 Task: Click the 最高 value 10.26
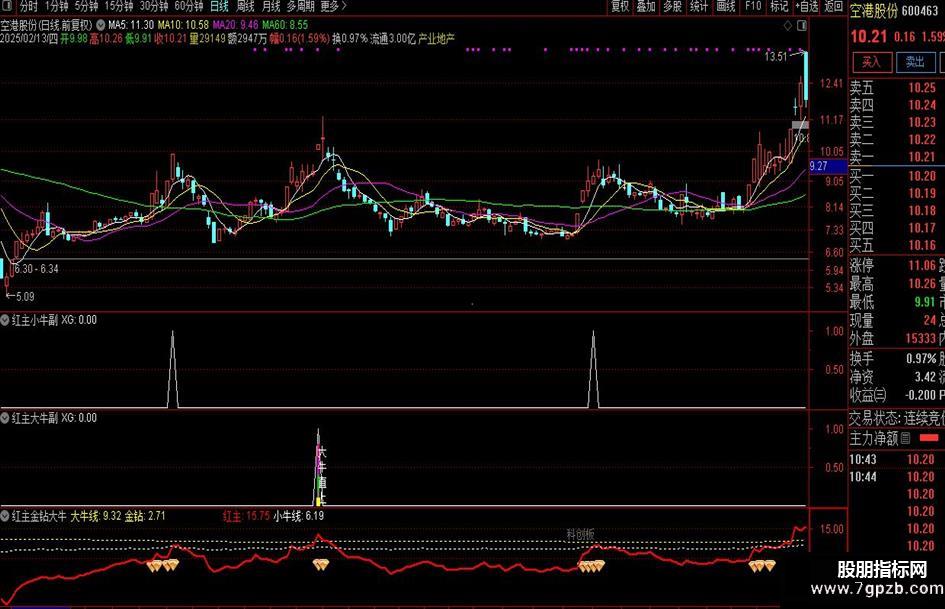922,283
